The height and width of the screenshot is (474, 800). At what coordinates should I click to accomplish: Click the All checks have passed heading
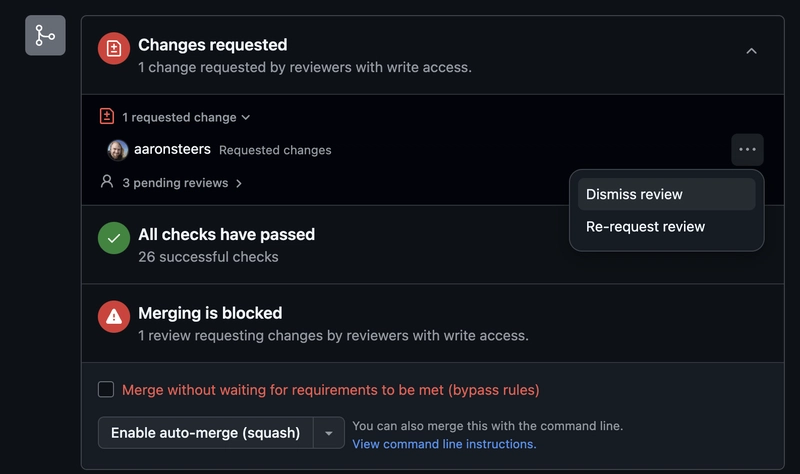tap(227, 234)
